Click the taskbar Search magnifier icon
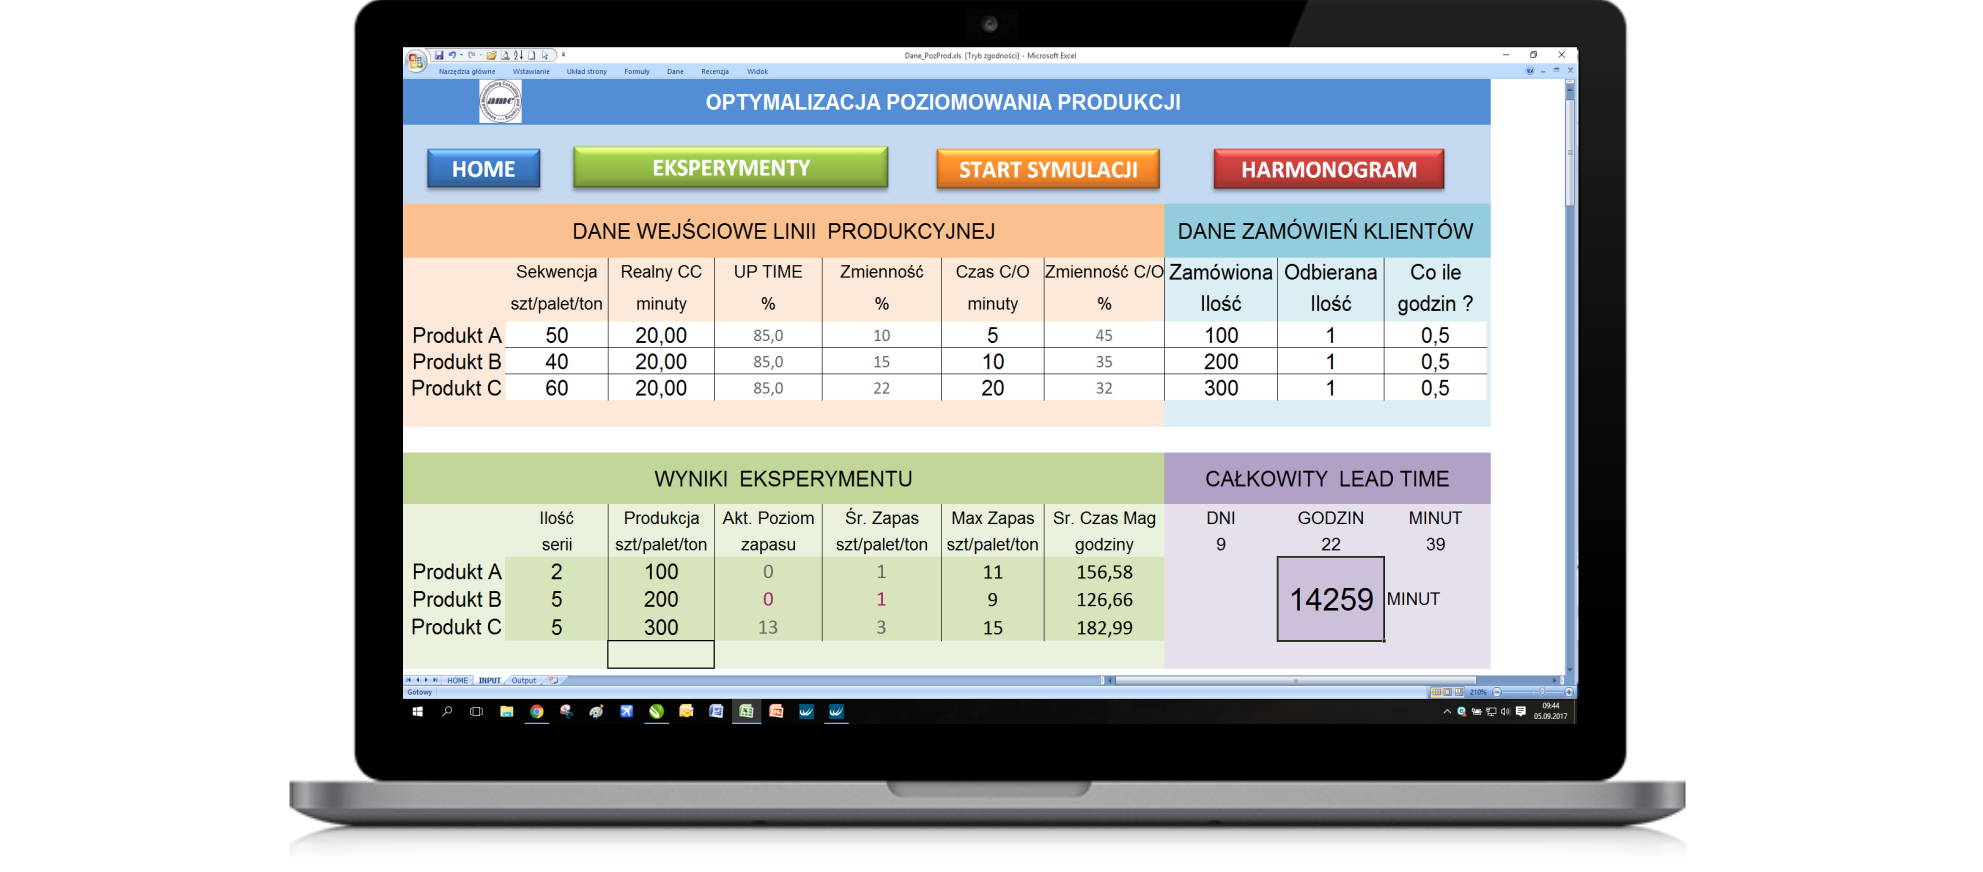The height and width of the screenshot is (872, 1983). pos(447,711)
